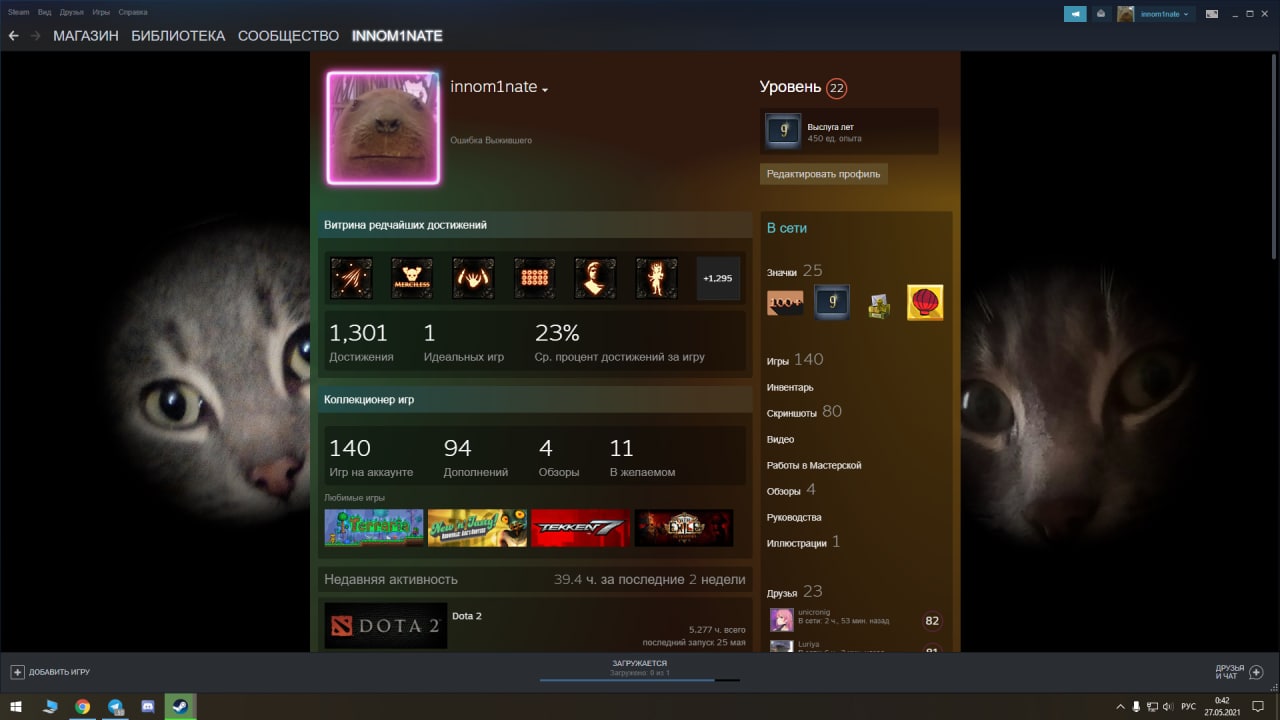Go to the БИБЛИОТЕКА tab
Viewport: 1280px width, 720px height.
click(x=178, y=36)
